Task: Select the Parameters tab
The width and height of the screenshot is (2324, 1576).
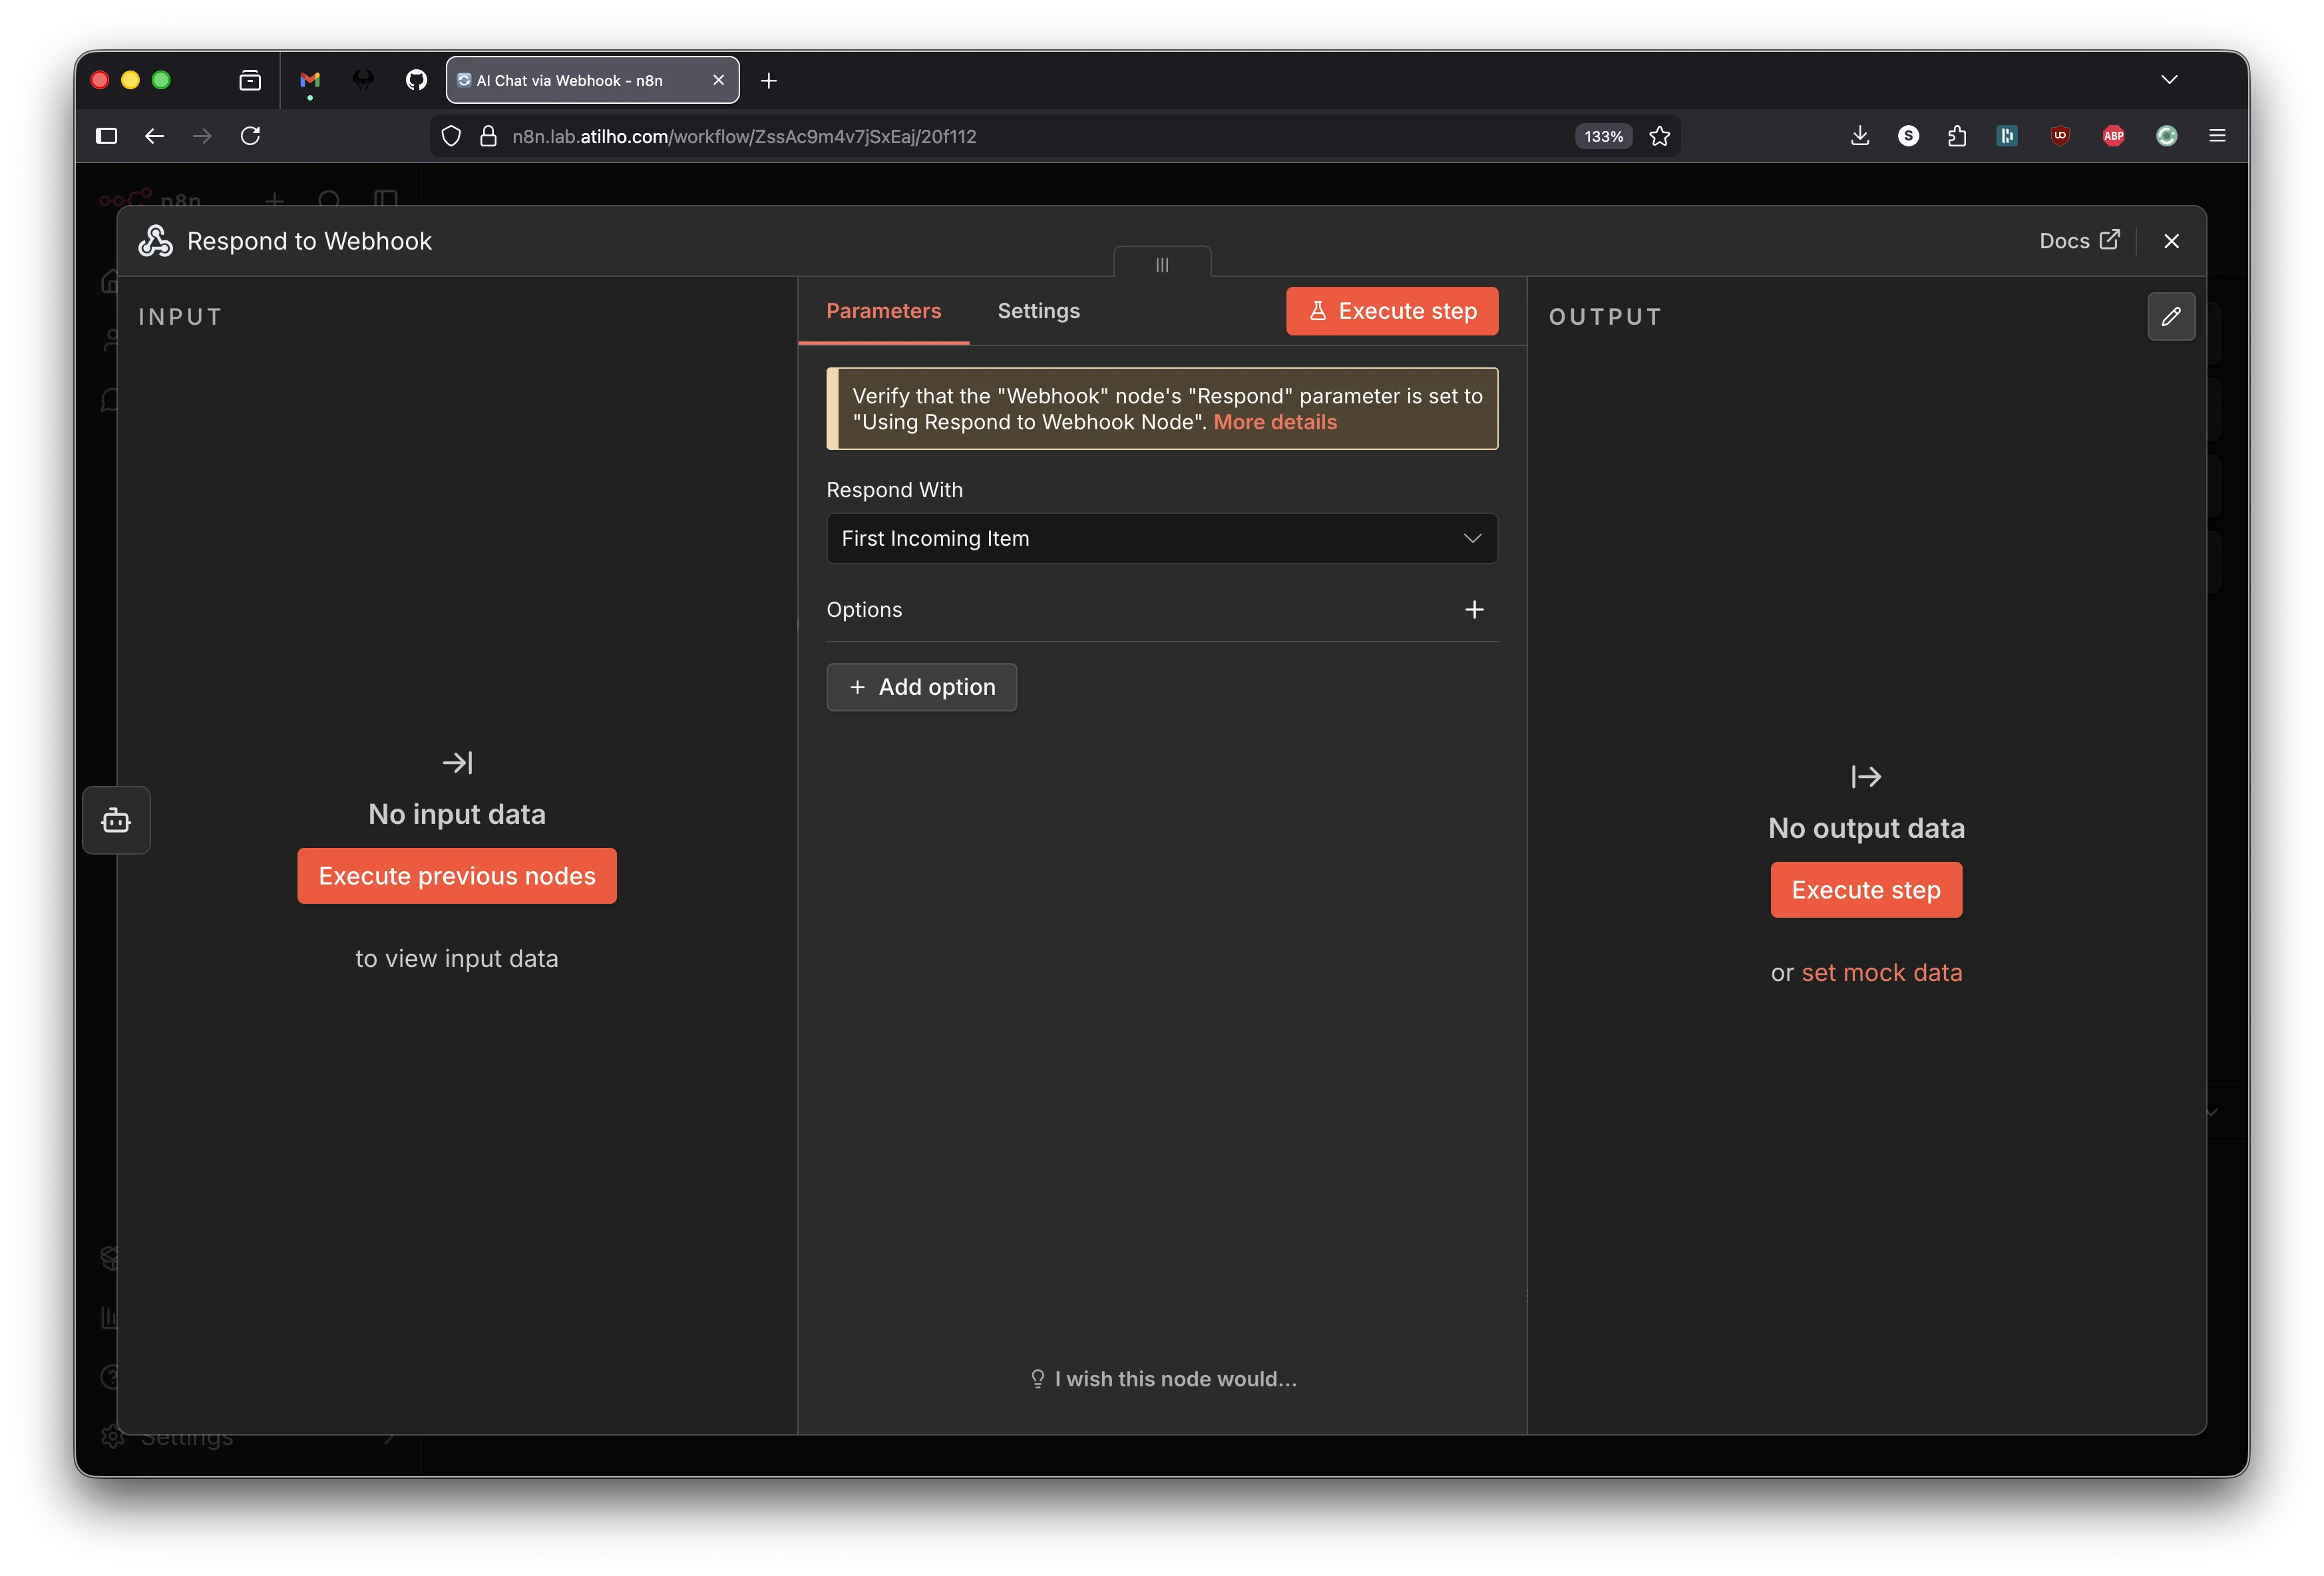Action: pyautogui.click(x=884, y=311)
